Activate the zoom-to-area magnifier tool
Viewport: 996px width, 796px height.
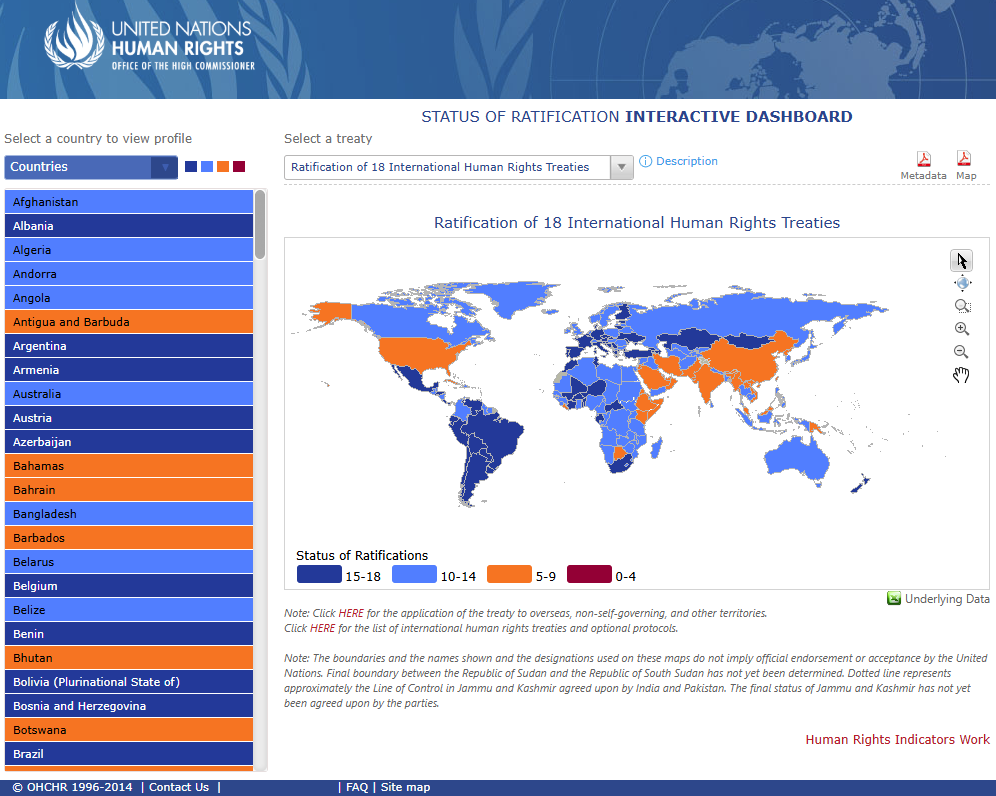[962, 307]
